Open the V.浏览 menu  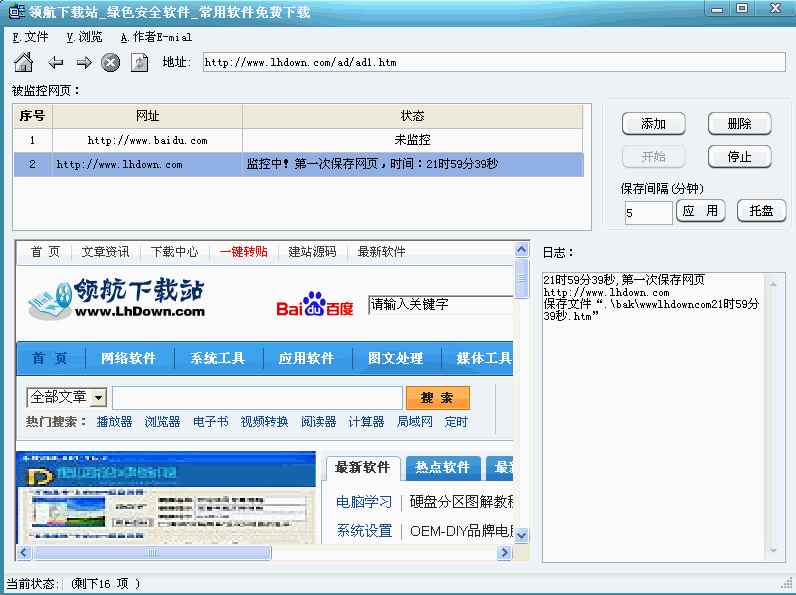tap(84, 37)
